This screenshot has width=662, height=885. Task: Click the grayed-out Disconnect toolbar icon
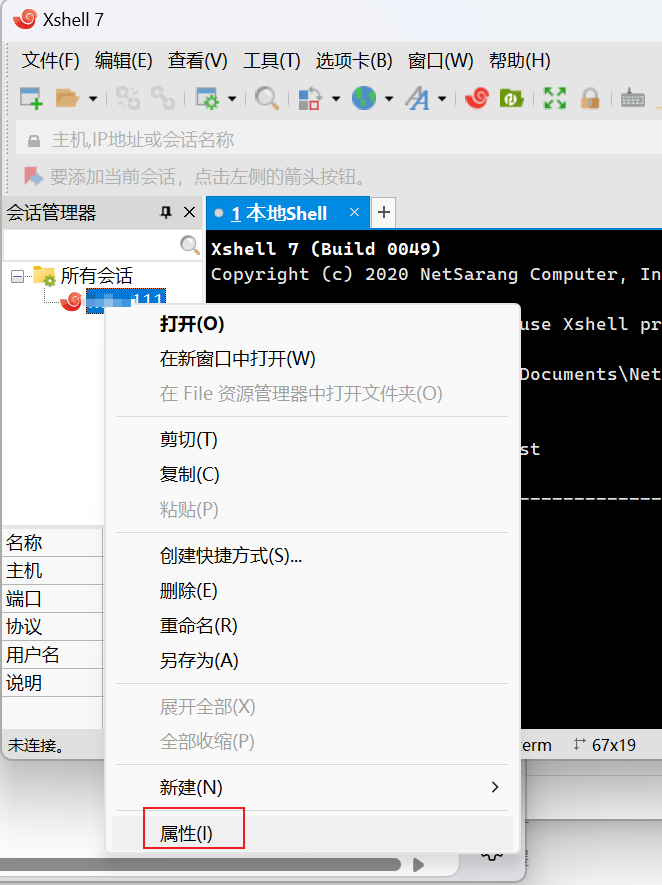click(x=128, y=98)
